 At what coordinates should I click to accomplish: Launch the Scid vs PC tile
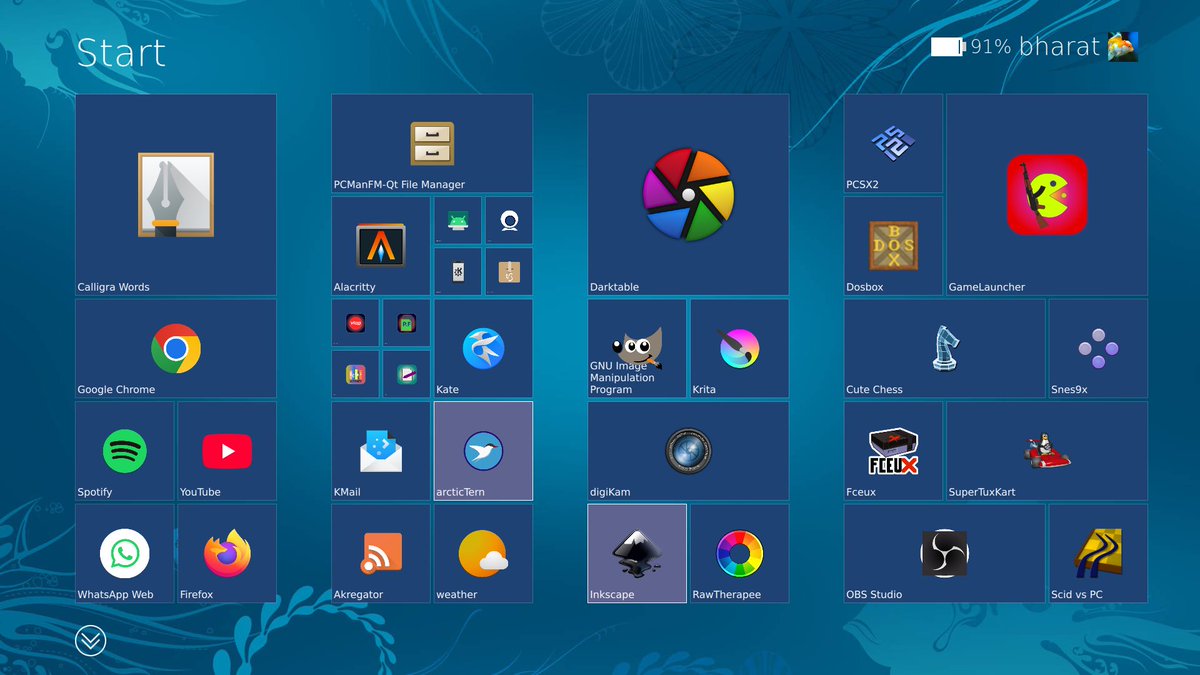pyautogui.click(x=1098, y=553)
